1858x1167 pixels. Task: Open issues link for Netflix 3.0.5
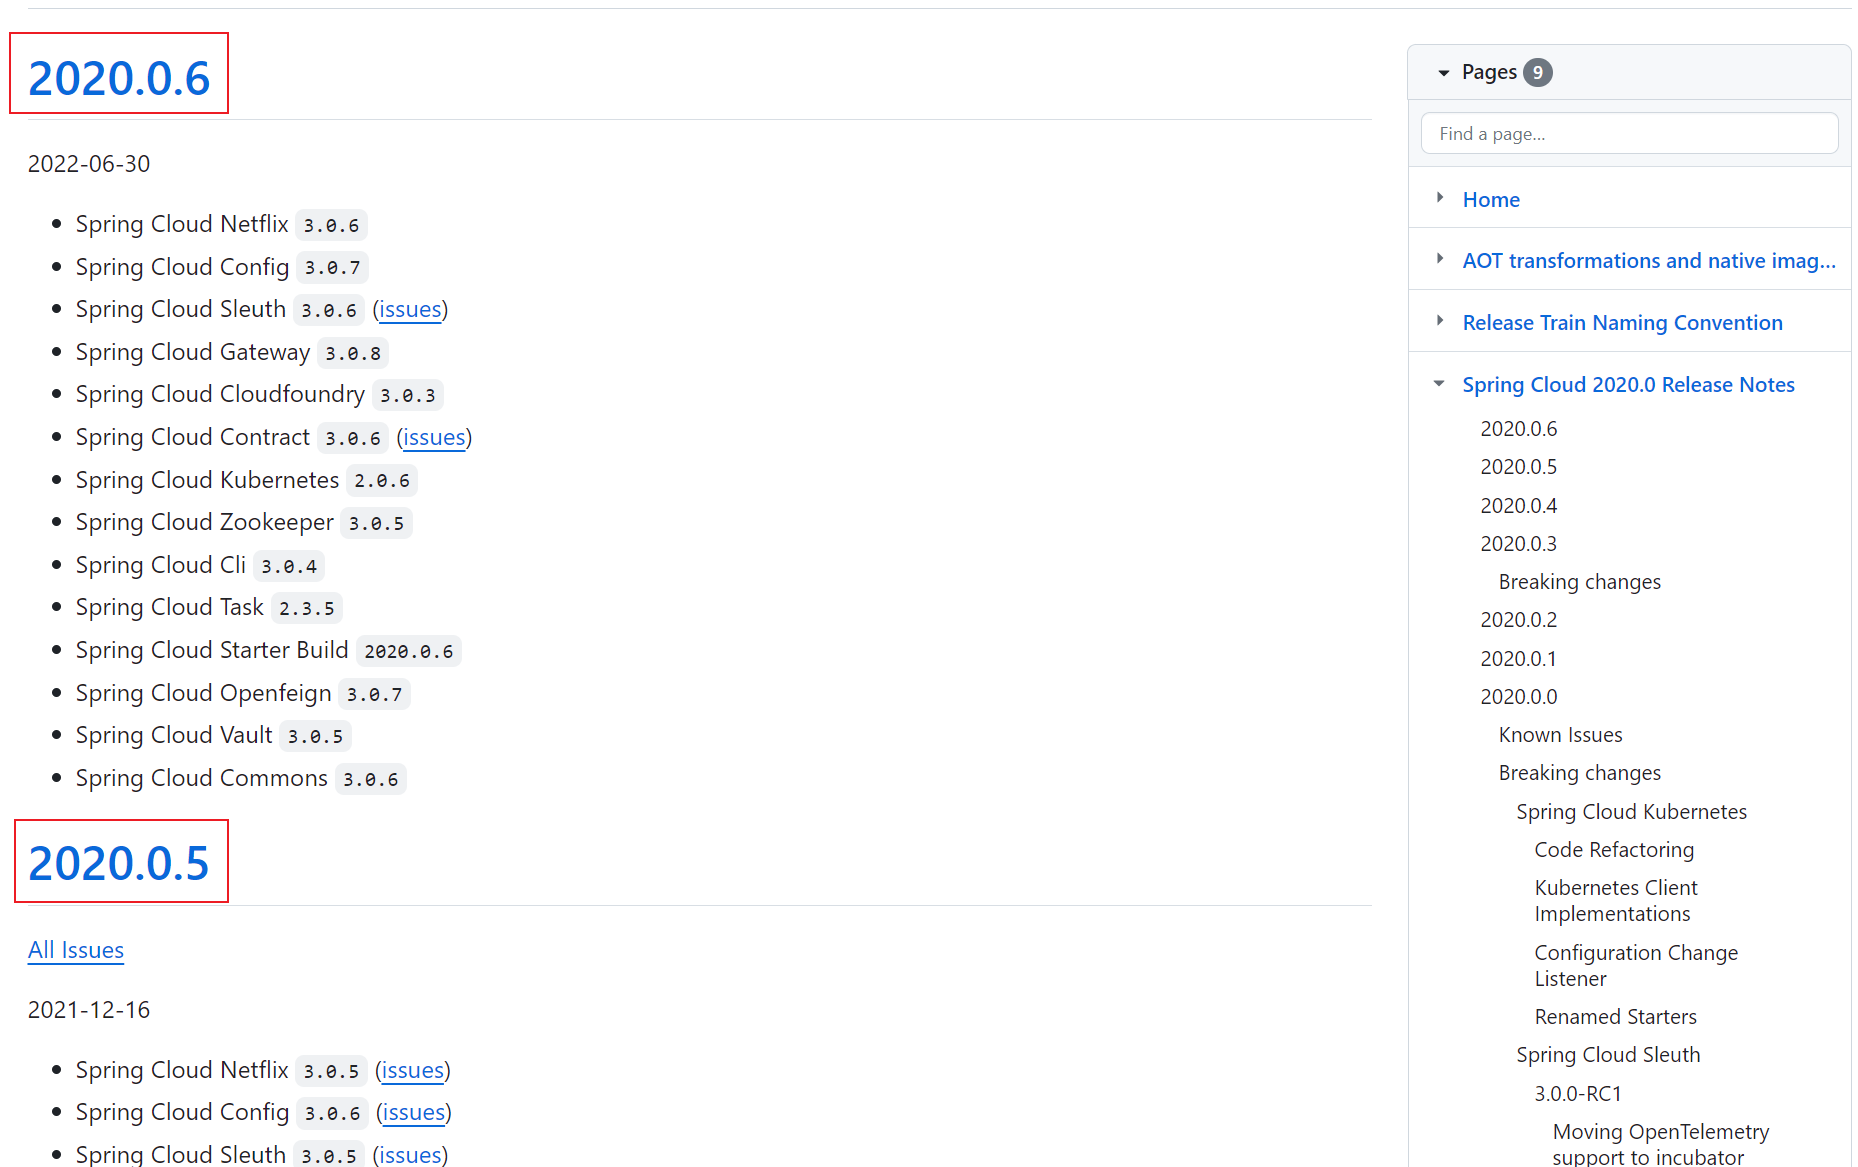click(x=413, y=1071)
